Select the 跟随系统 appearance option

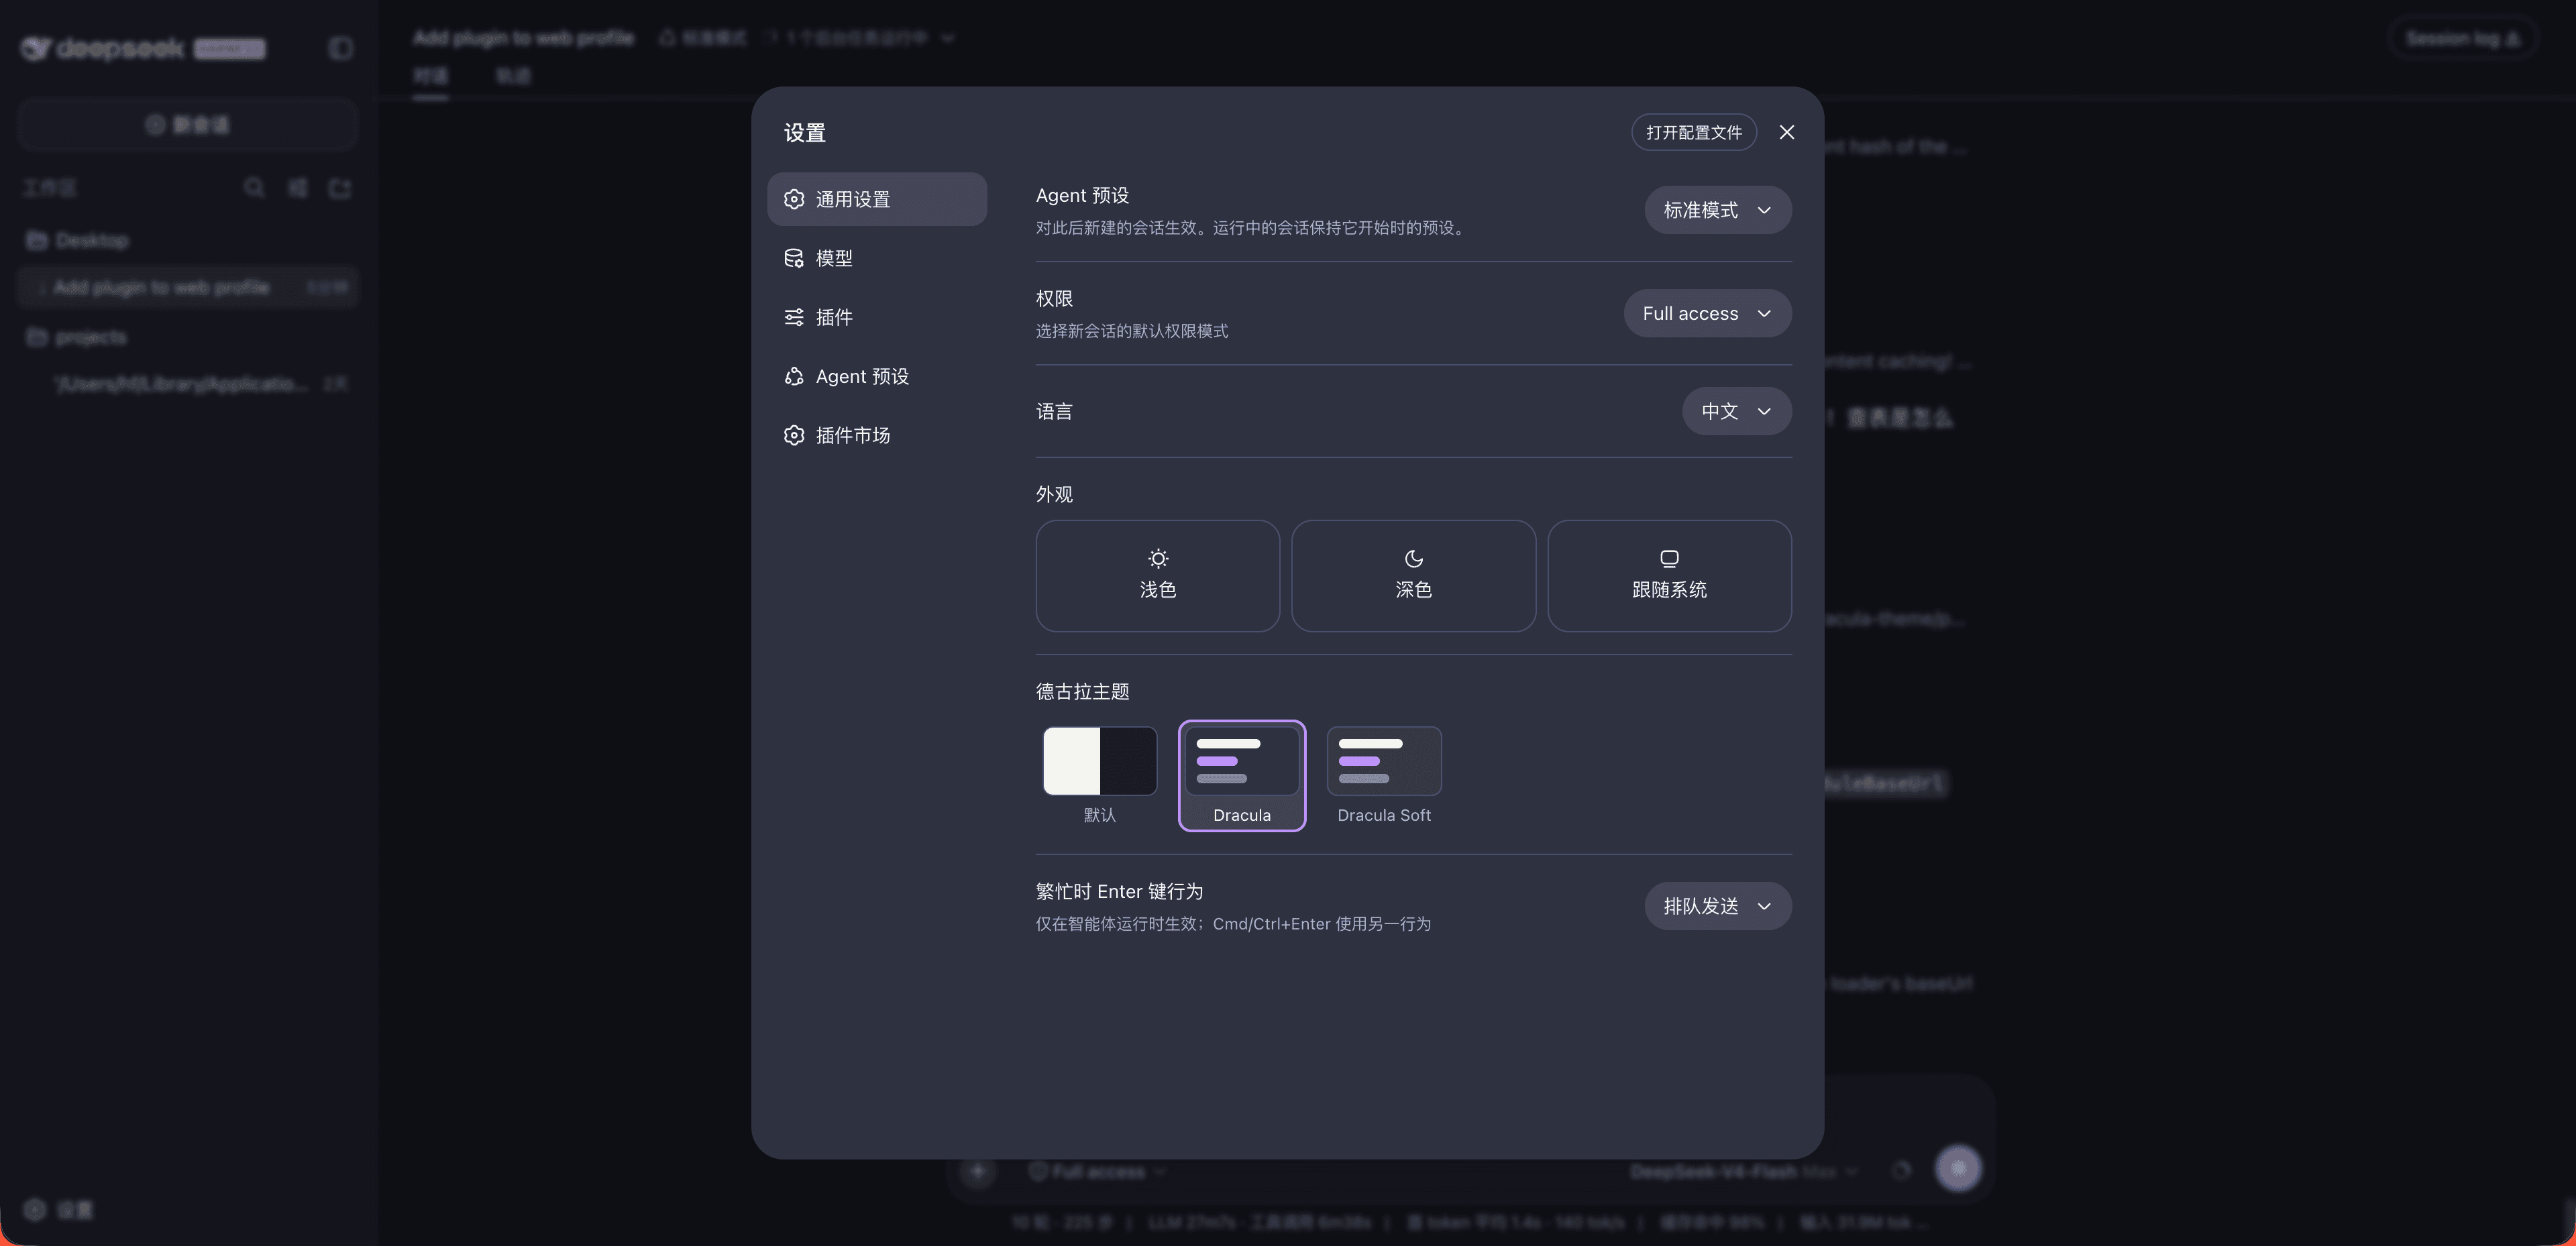1670,576
